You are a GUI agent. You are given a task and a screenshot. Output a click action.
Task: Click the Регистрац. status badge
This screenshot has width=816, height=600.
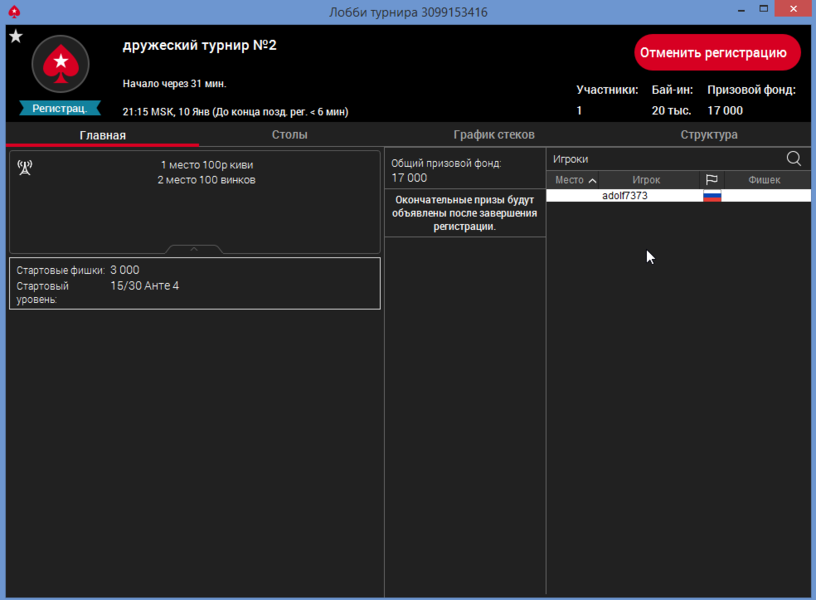(60, 108)
